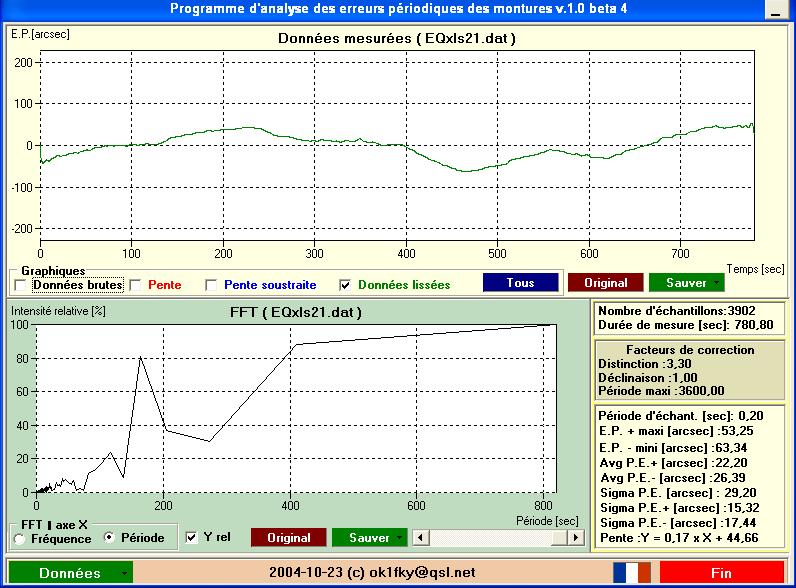Click the E.P. + maxi reading
796x588 pixels.
(x=676, y=431)
